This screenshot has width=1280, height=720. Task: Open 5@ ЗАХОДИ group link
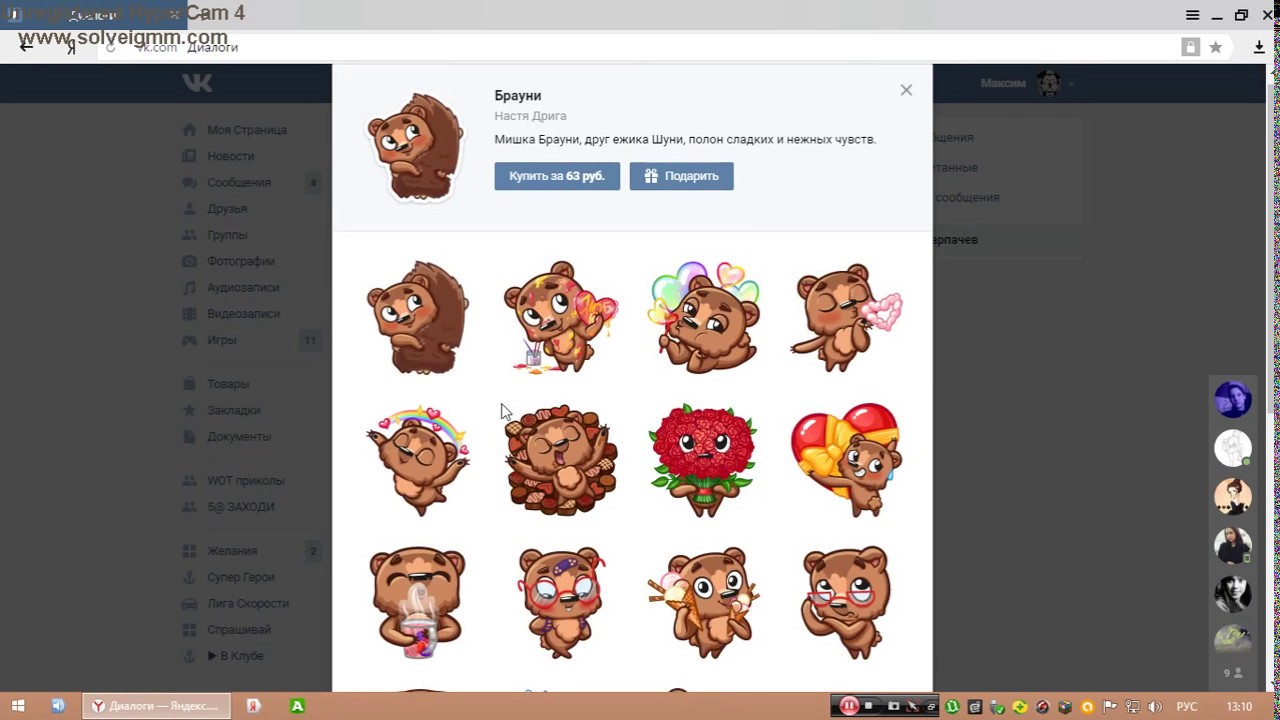pyautogui.click(x=241, y=507)
